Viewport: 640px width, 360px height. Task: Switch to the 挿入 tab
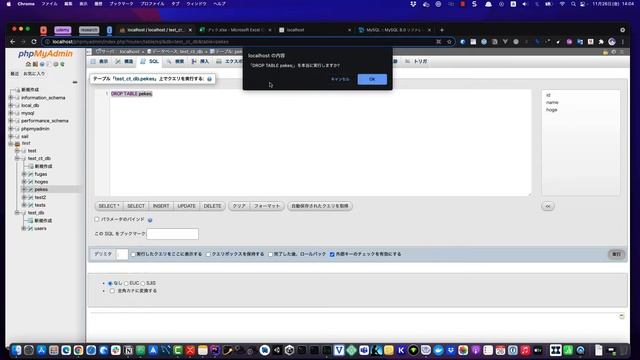pos(200,62)
